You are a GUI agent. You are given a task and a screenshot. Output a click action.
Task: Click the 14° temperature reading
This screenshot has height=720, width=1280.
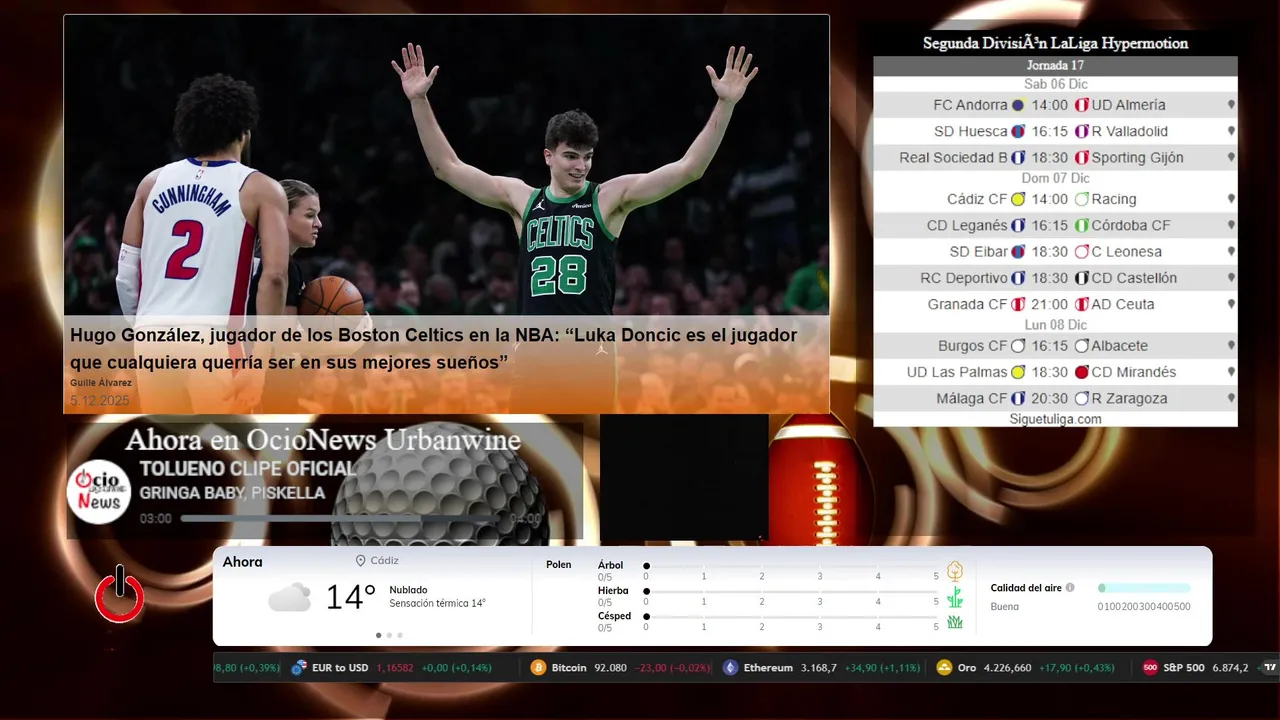pos(351,598)
